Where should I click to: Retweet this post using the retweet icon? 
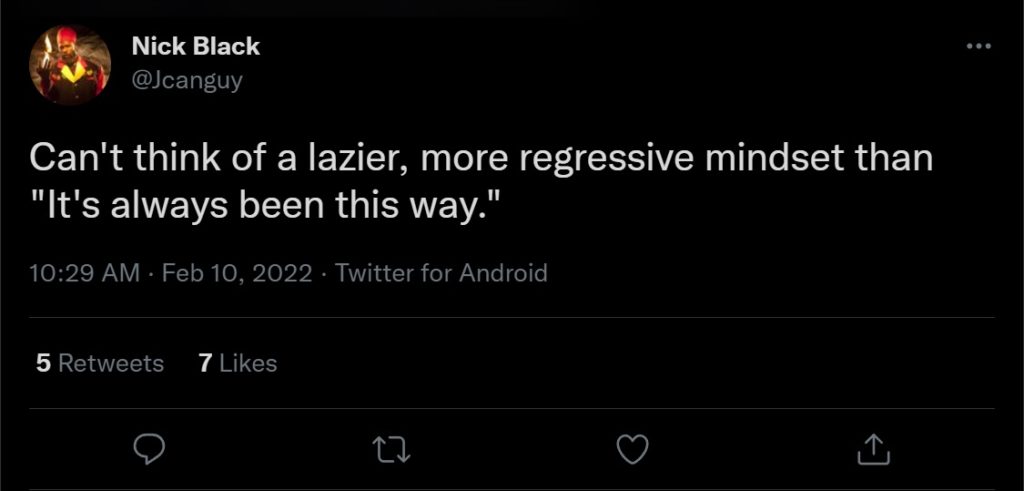387,449
